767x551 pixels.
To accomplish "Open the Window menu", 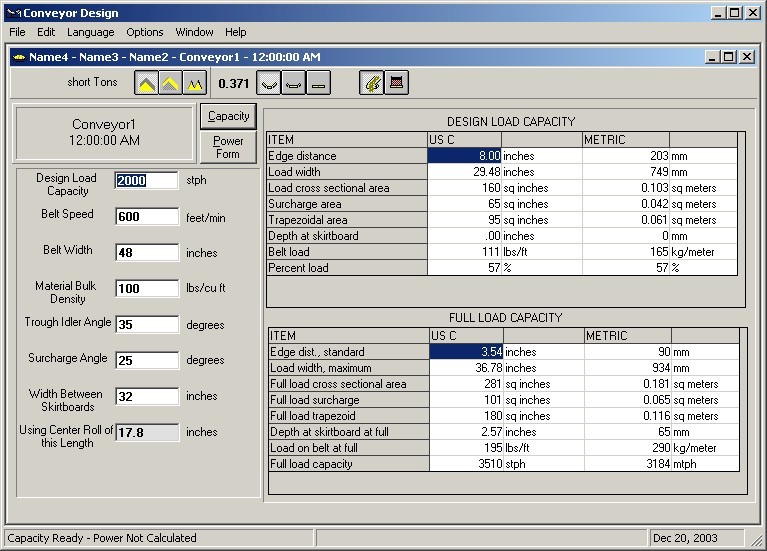I will [x=194, y=32].
